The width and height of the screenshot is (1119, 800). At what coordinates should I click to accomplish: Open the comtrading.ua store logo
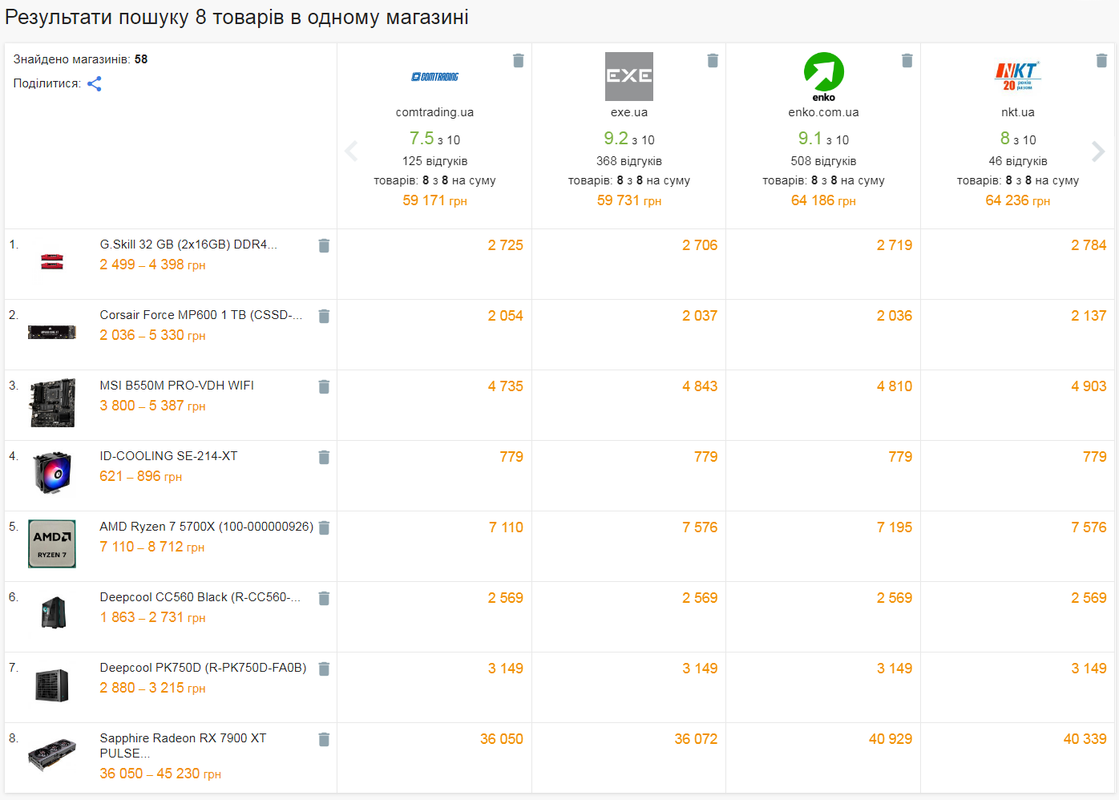tap(435, 76)
